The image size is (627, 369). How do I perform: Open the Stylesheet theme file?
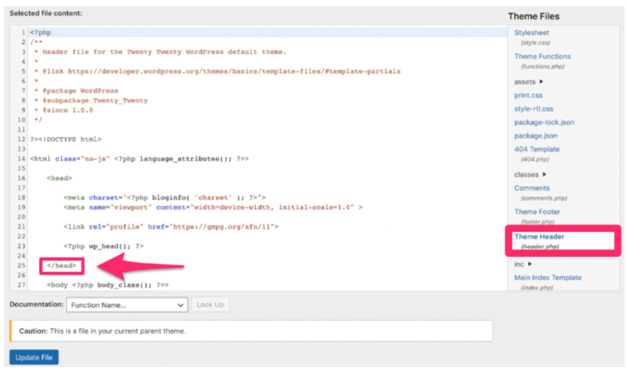(531, 33)
